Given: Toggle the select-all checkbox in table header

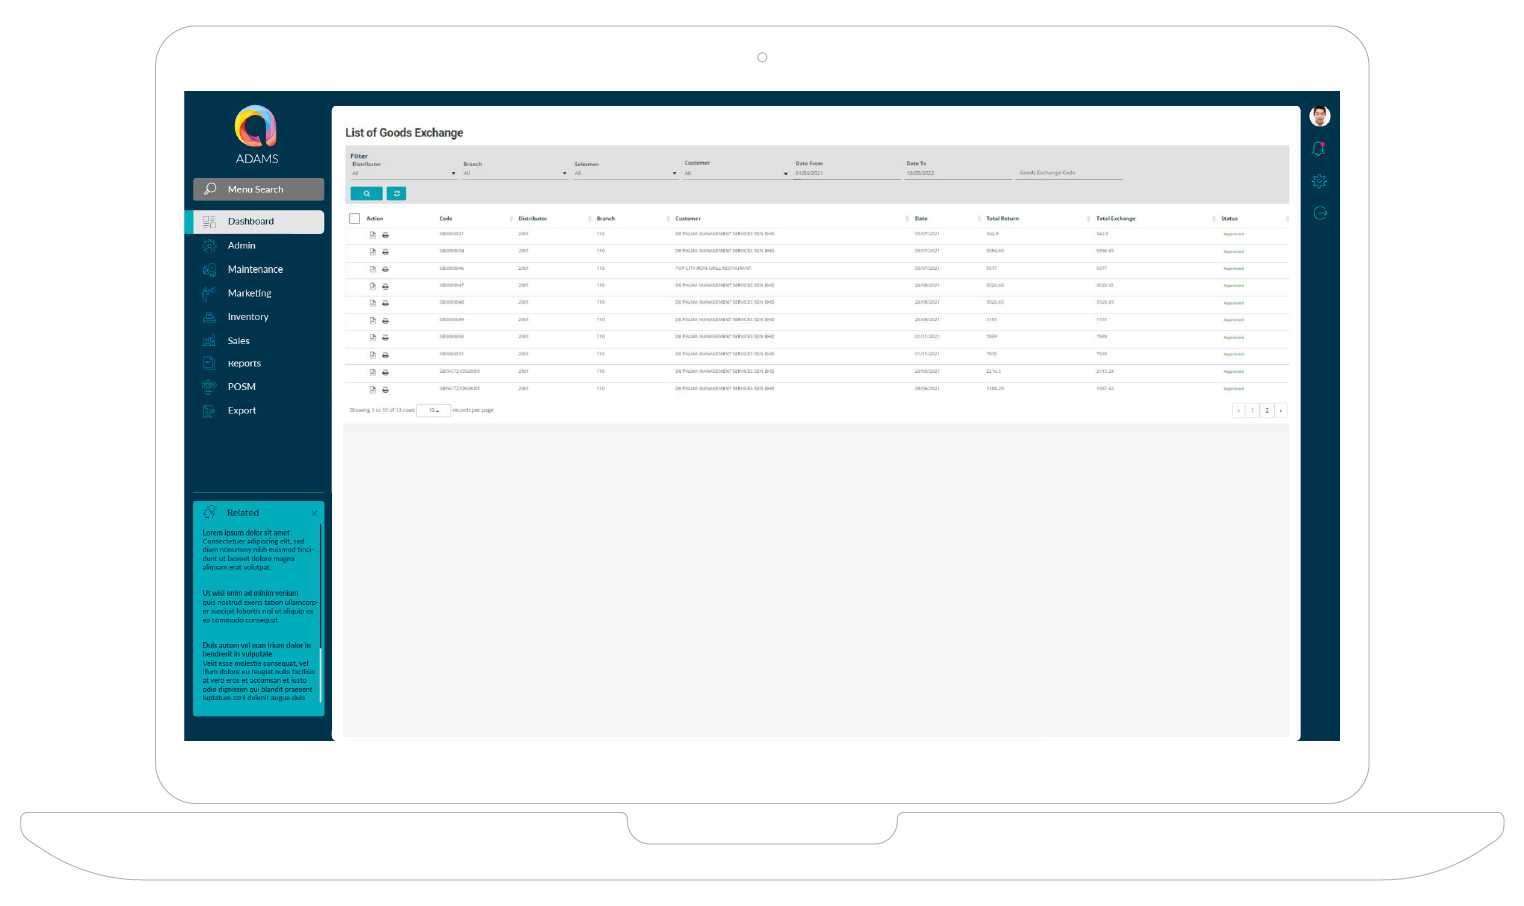Looking at the screenshot, I should (354, 218).
